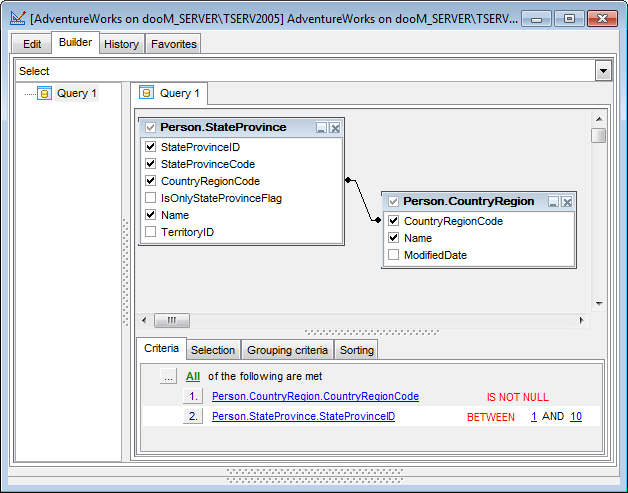This screenshot has width=628, height=493.
Task: Open the Grouping criteria tab
Action: (287, 350)
